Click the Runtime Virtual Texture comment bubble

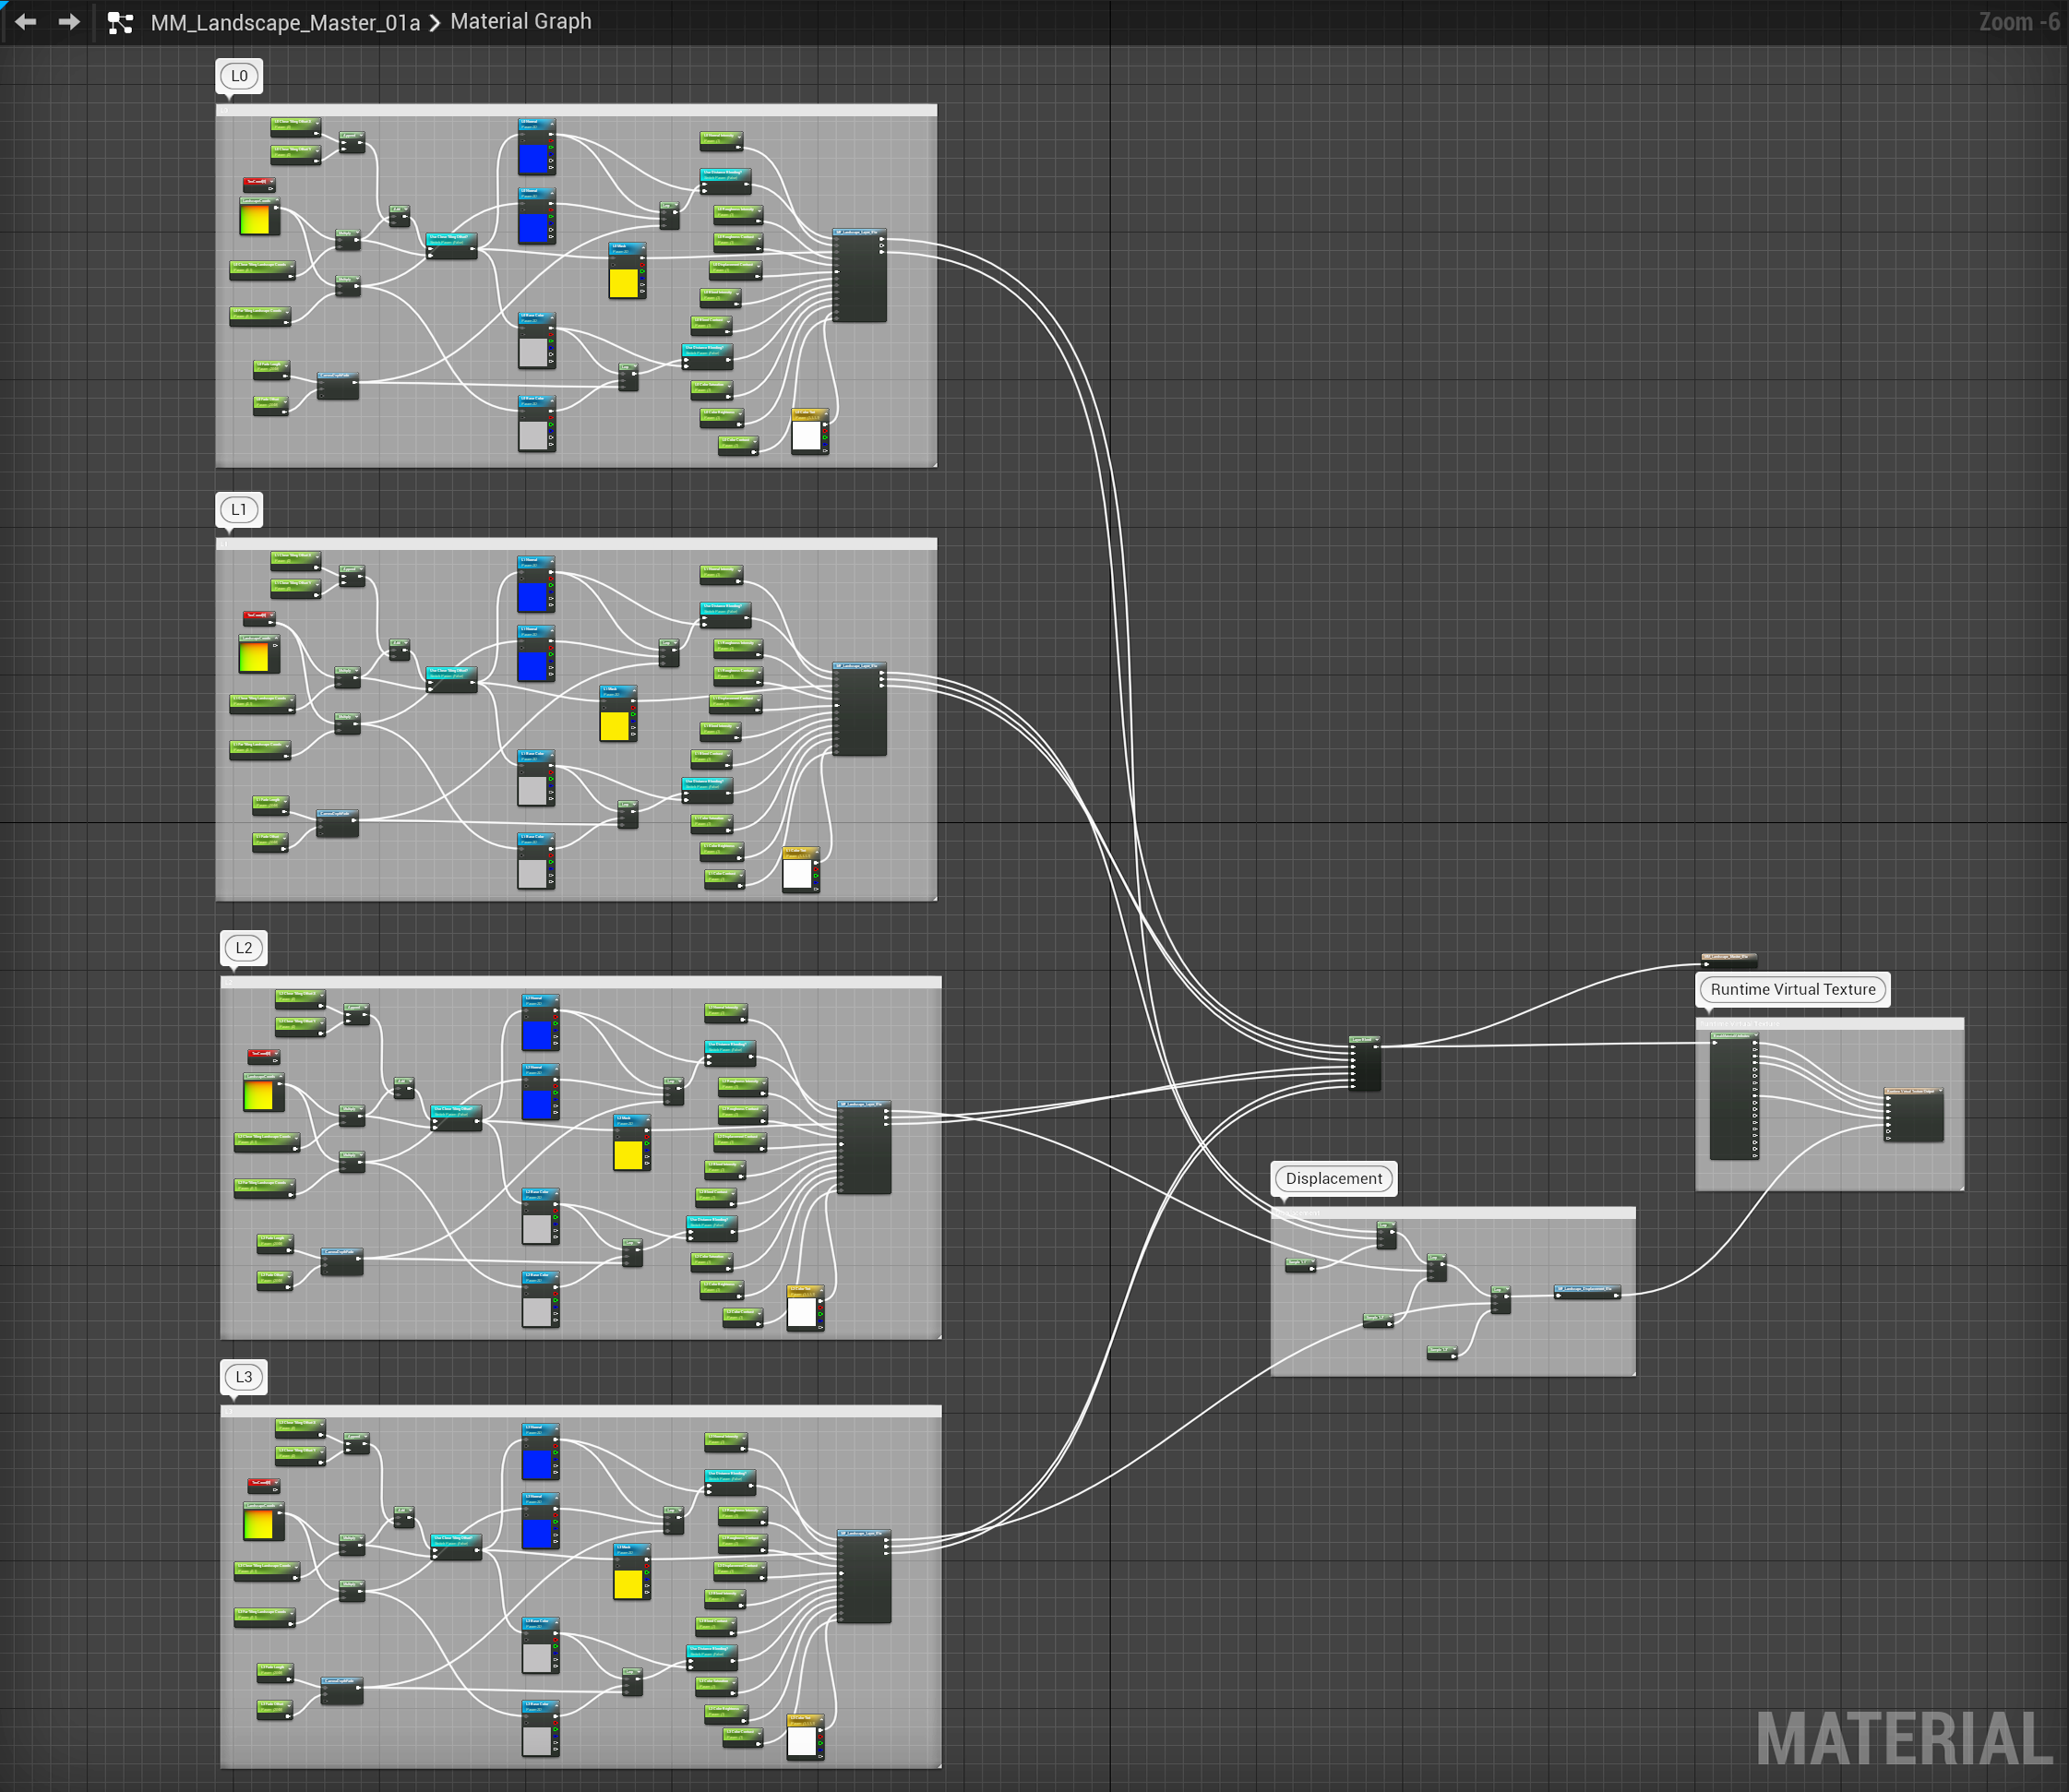coord(1792,990)
